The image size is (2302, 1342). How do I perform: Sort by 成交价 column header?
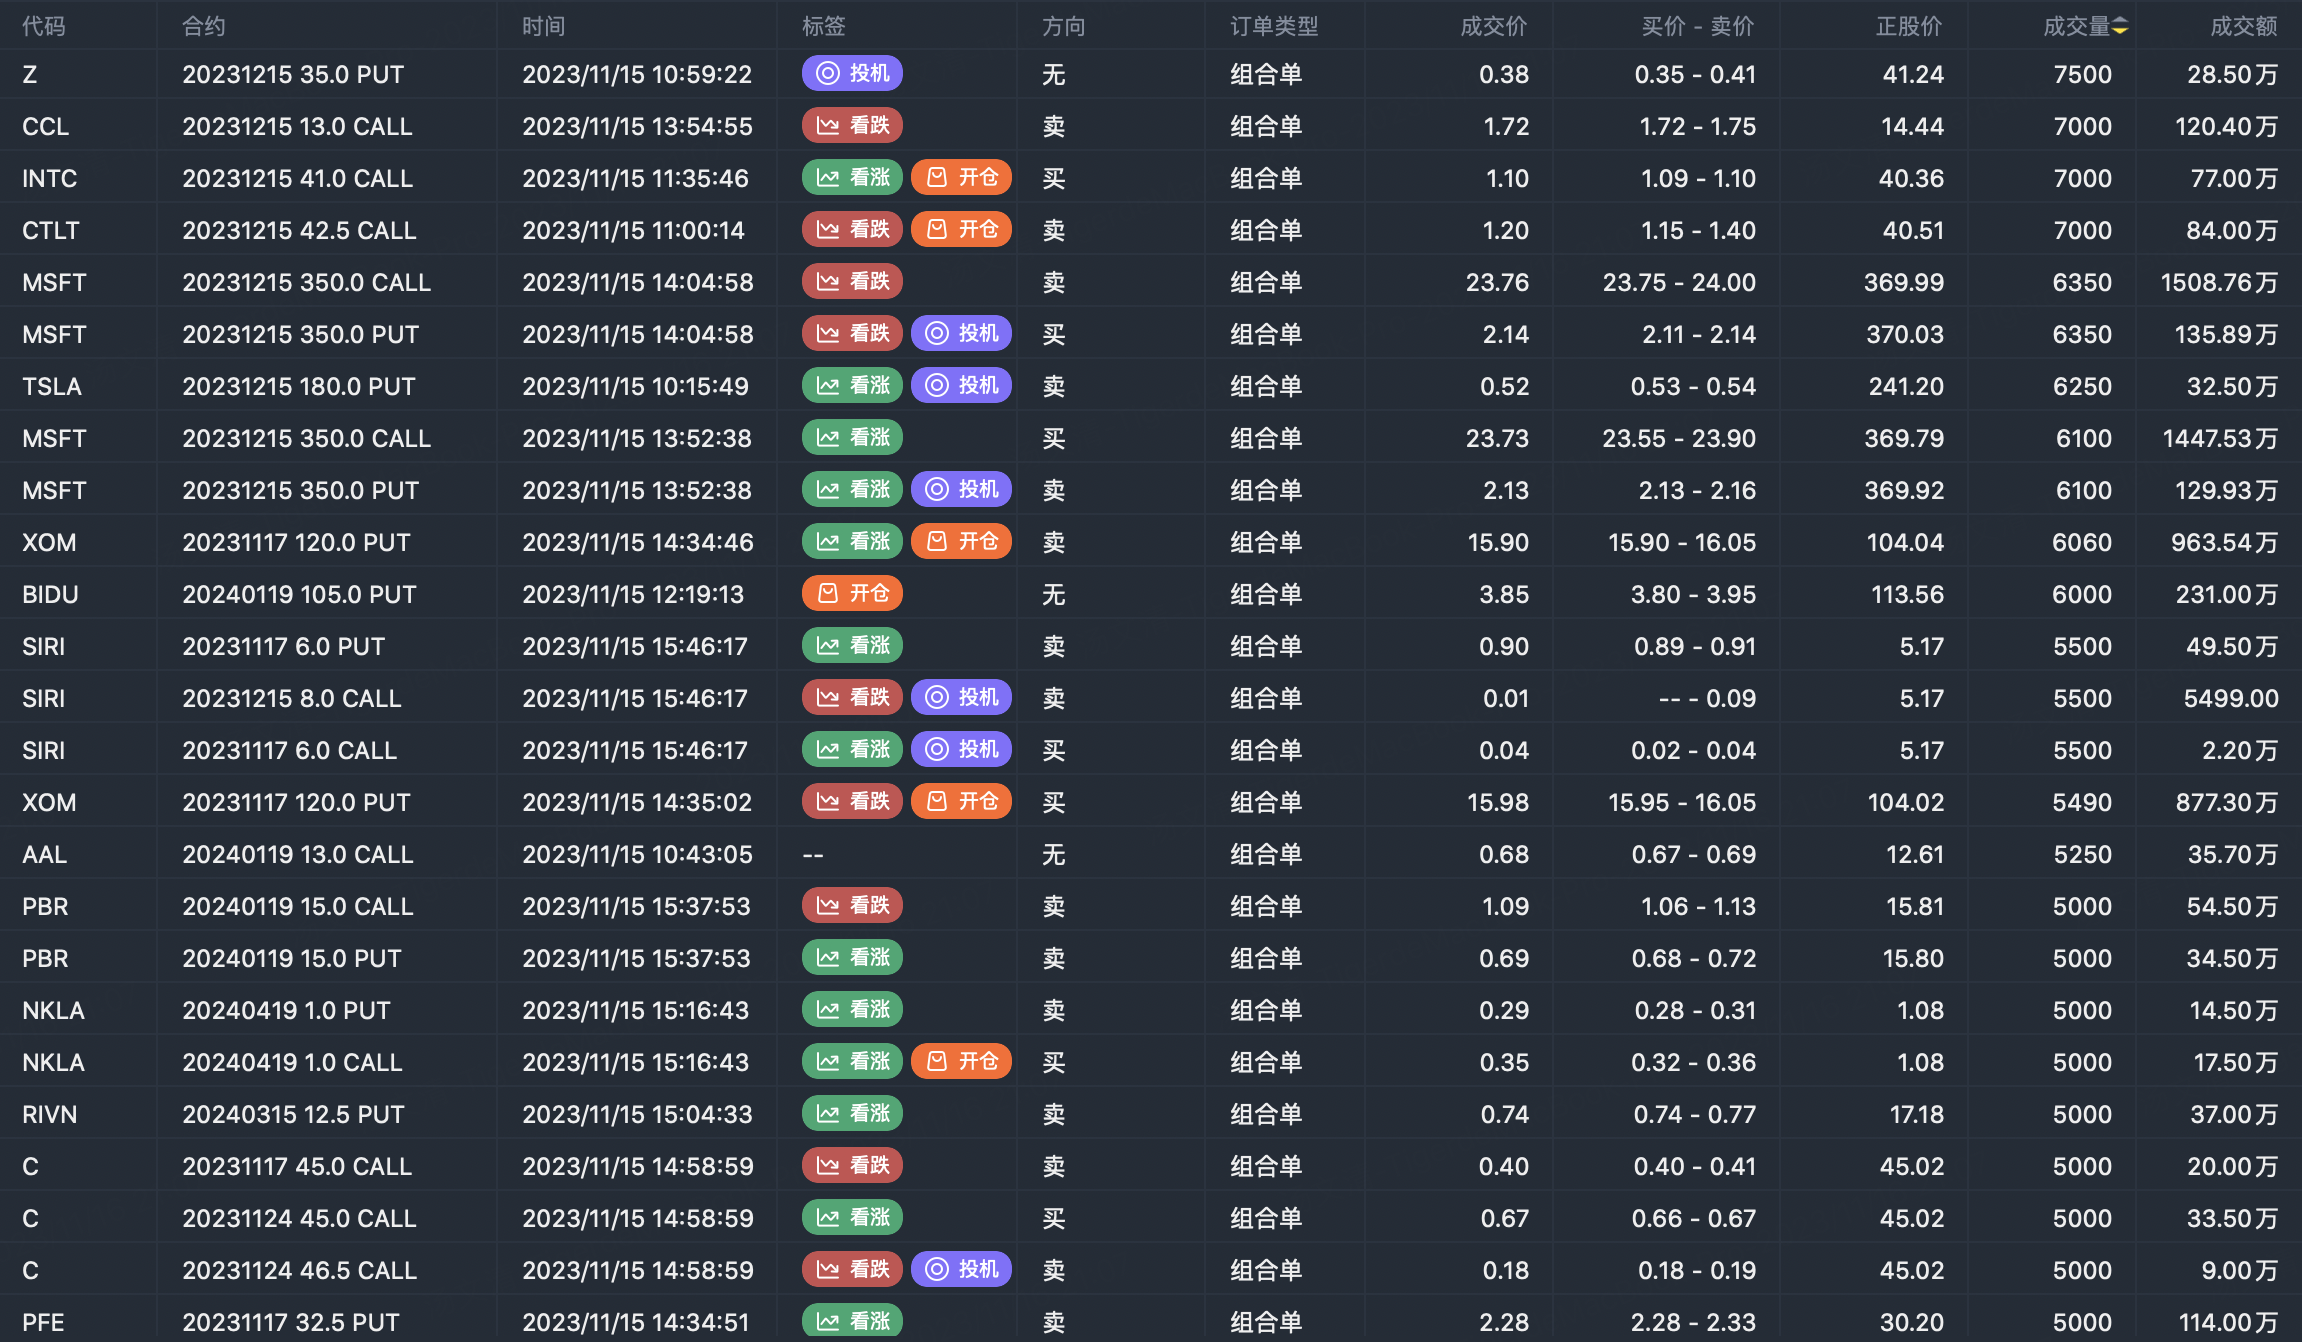click(x=1493, y=27)
